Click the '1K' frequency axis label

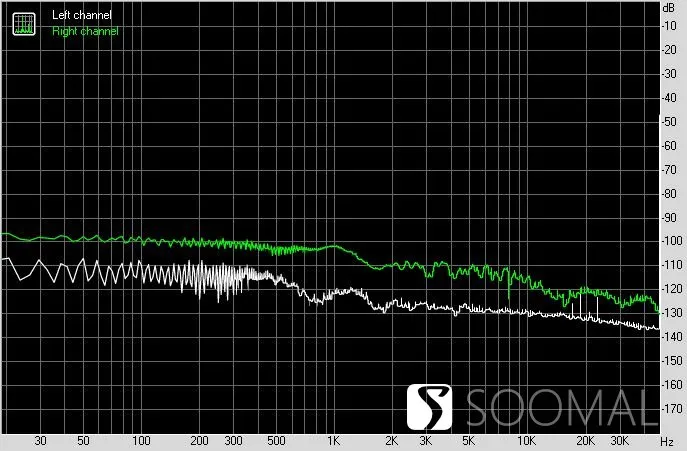pyautogui.click(x=333, y=441)
